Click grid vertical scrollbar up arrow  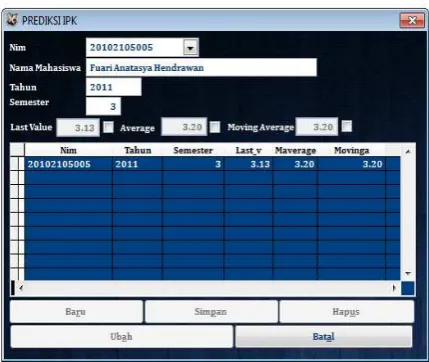point(408,151)
